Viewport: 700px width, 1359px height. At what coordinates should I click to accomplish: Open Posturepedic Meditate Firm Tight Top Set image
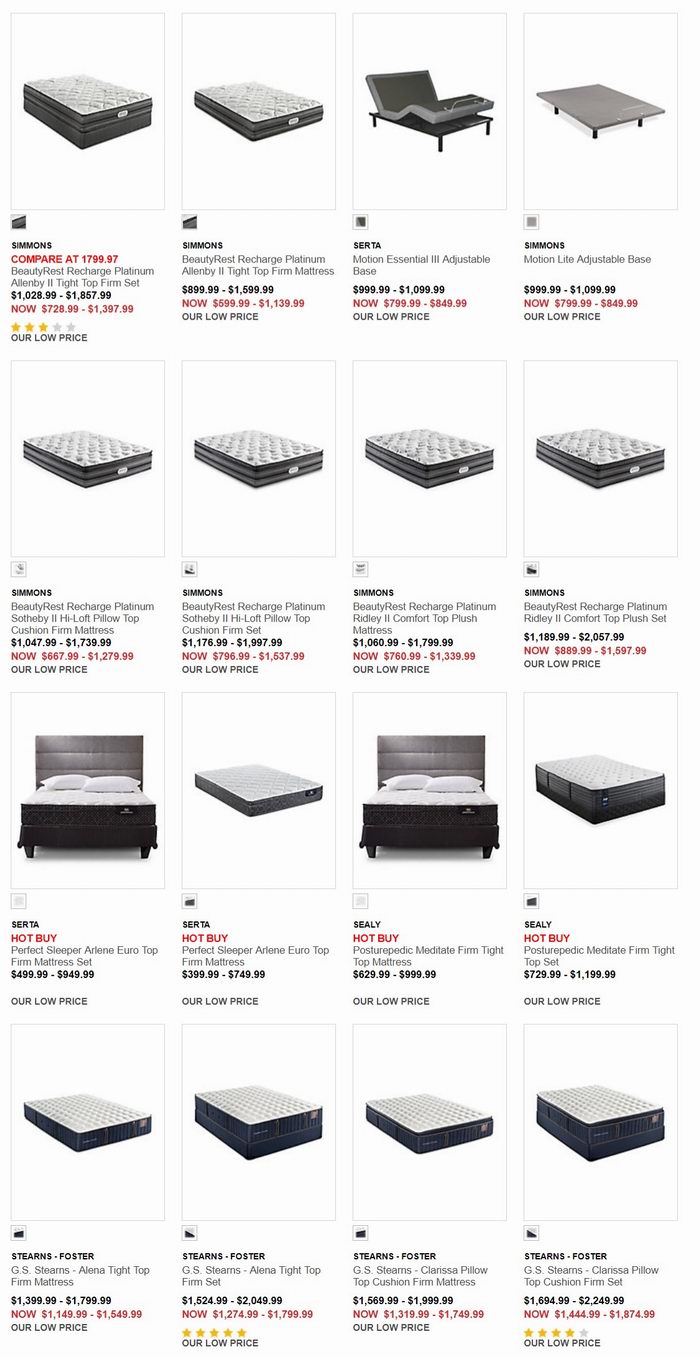(x=601, y=790)
